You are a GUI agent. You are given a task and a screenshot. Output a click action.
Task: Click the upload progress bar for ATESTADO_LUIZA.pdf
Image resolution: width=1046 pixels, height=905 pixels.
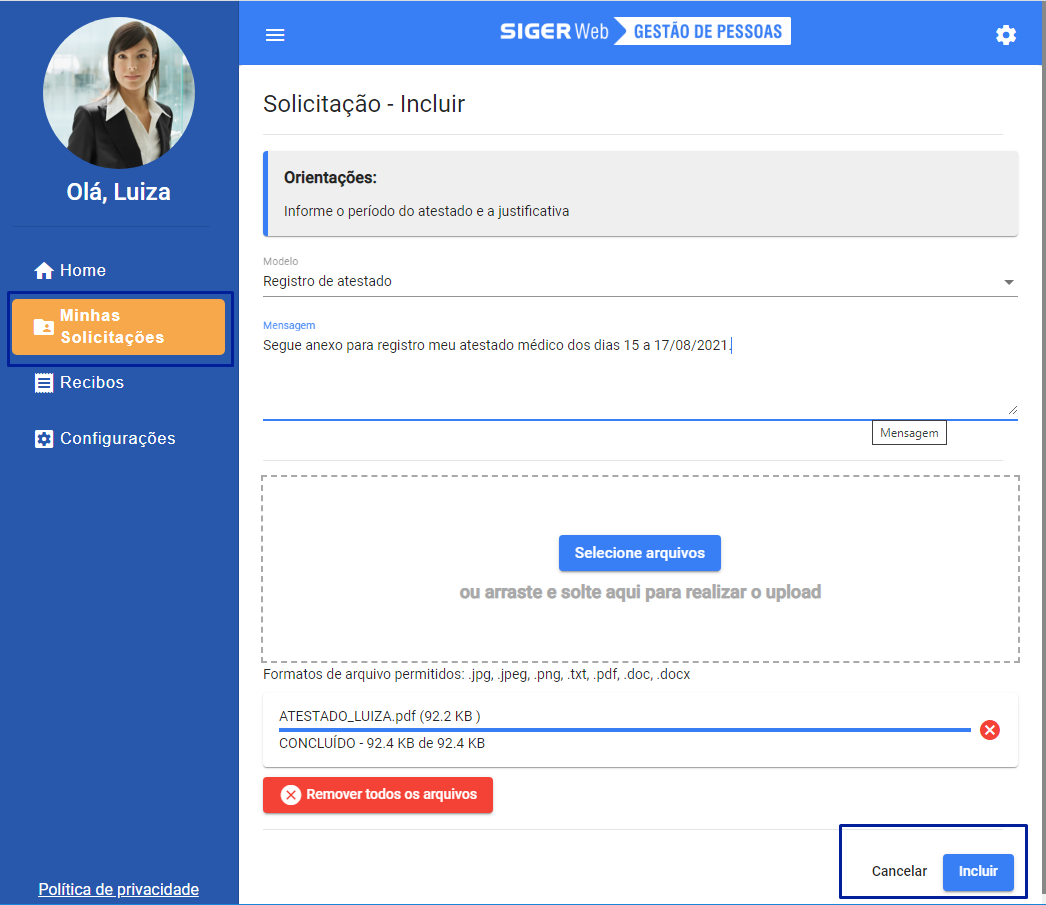624,730
